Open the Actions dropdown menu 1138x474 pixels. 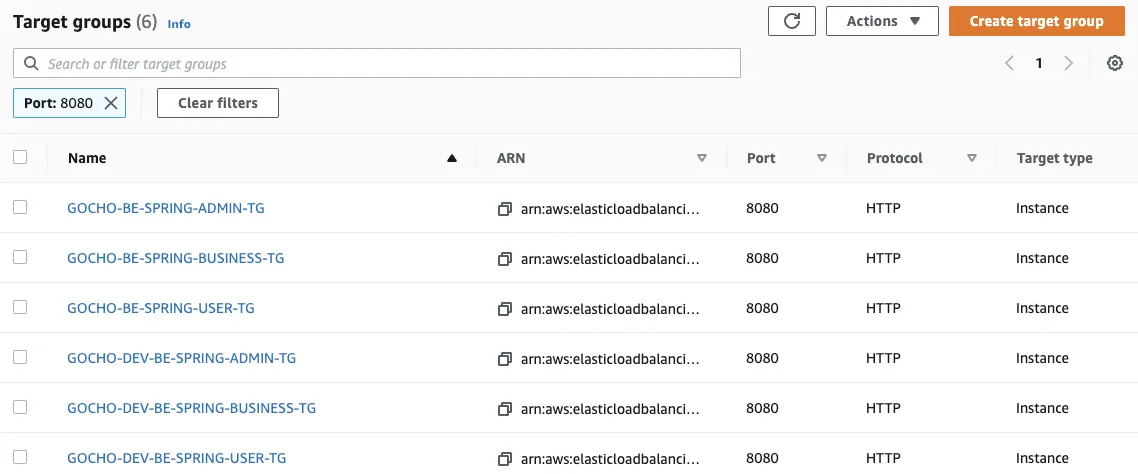[882, 21]
